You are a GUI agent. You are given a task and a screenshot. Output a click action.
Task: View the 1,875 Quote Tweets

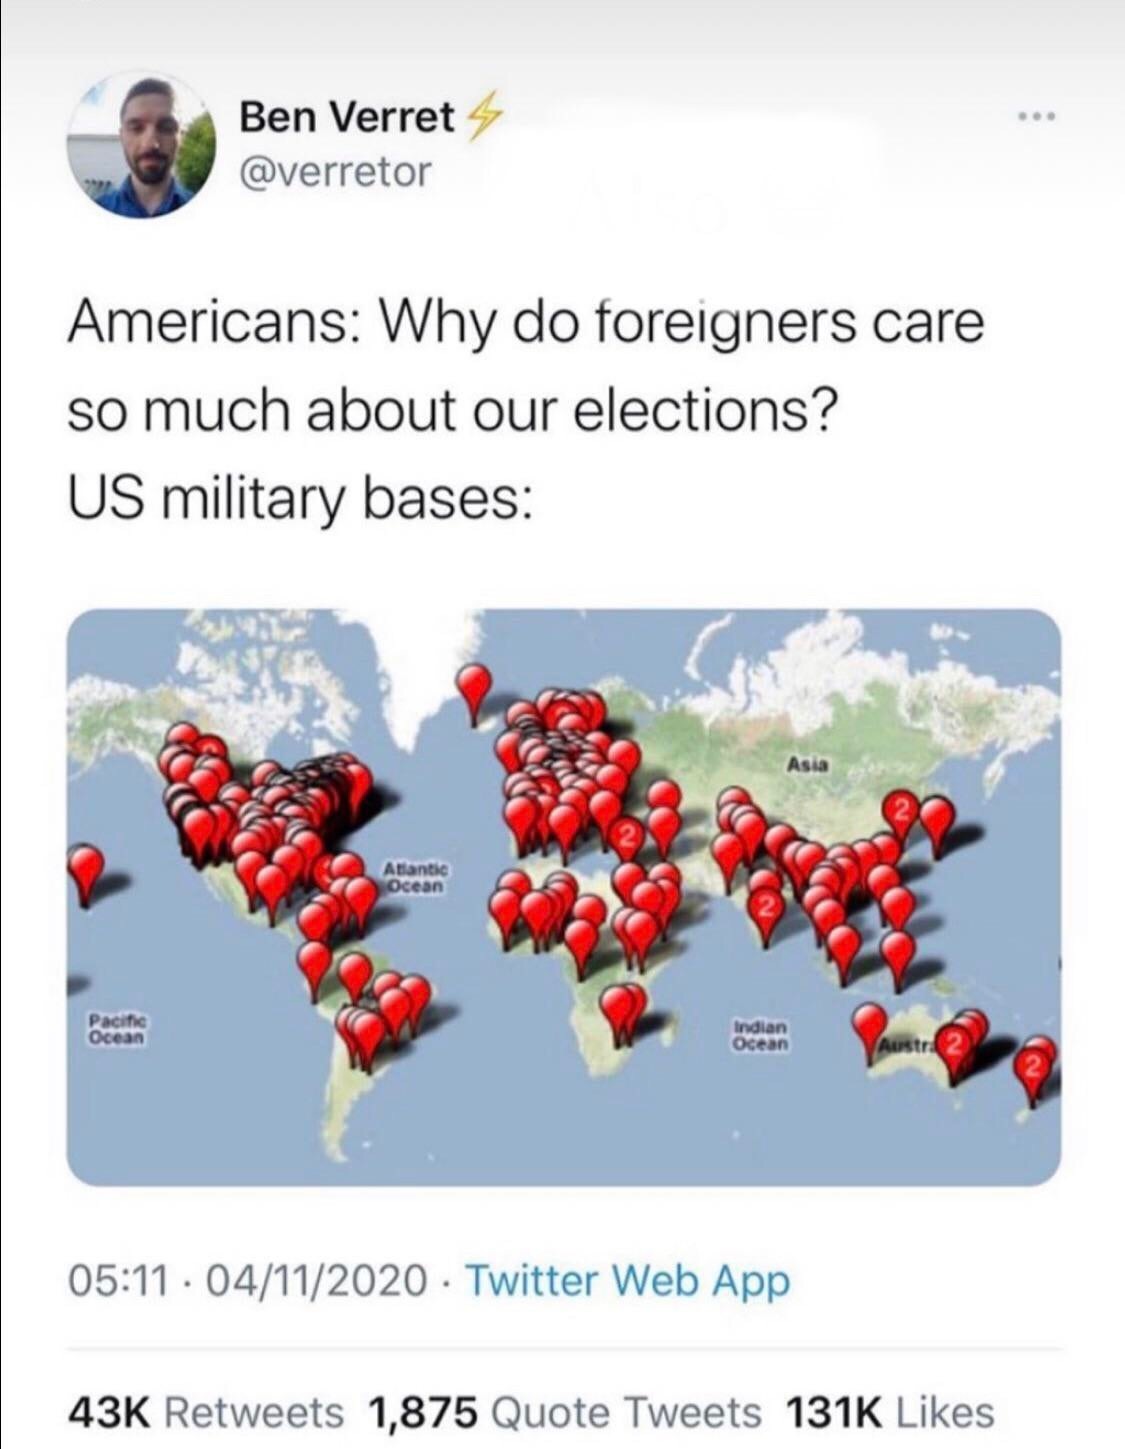pos(565,1412)
